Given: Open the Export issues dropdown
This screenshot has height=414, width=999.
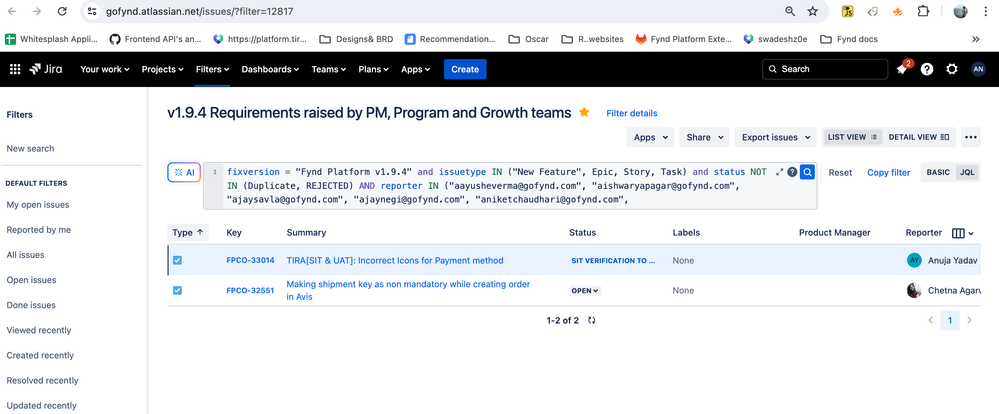Looking at the screenshot, I should 775,137.
